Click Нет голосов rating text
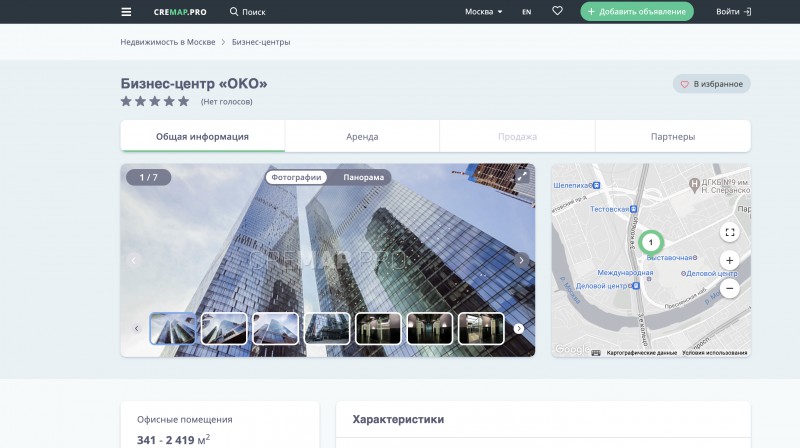The width and height of the screenshot is (800, 448). pos(227,102)
